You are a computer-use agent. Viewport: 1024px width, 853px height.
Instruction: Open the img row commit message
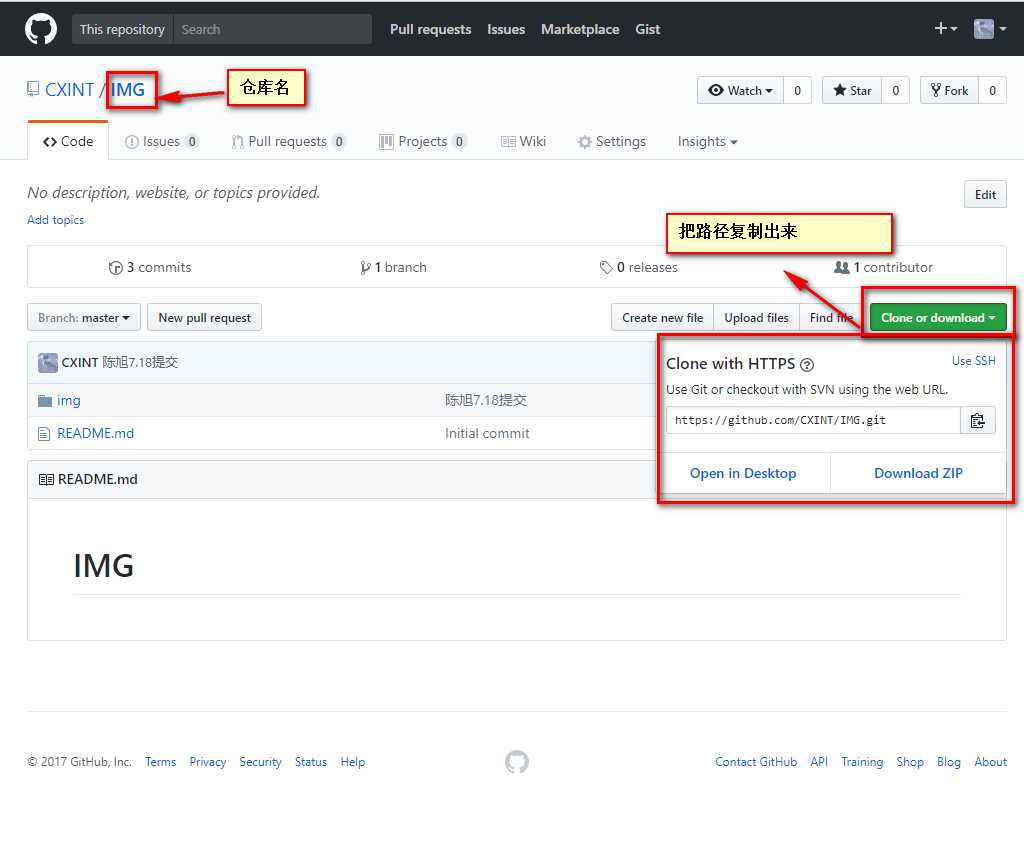point(486,400)
